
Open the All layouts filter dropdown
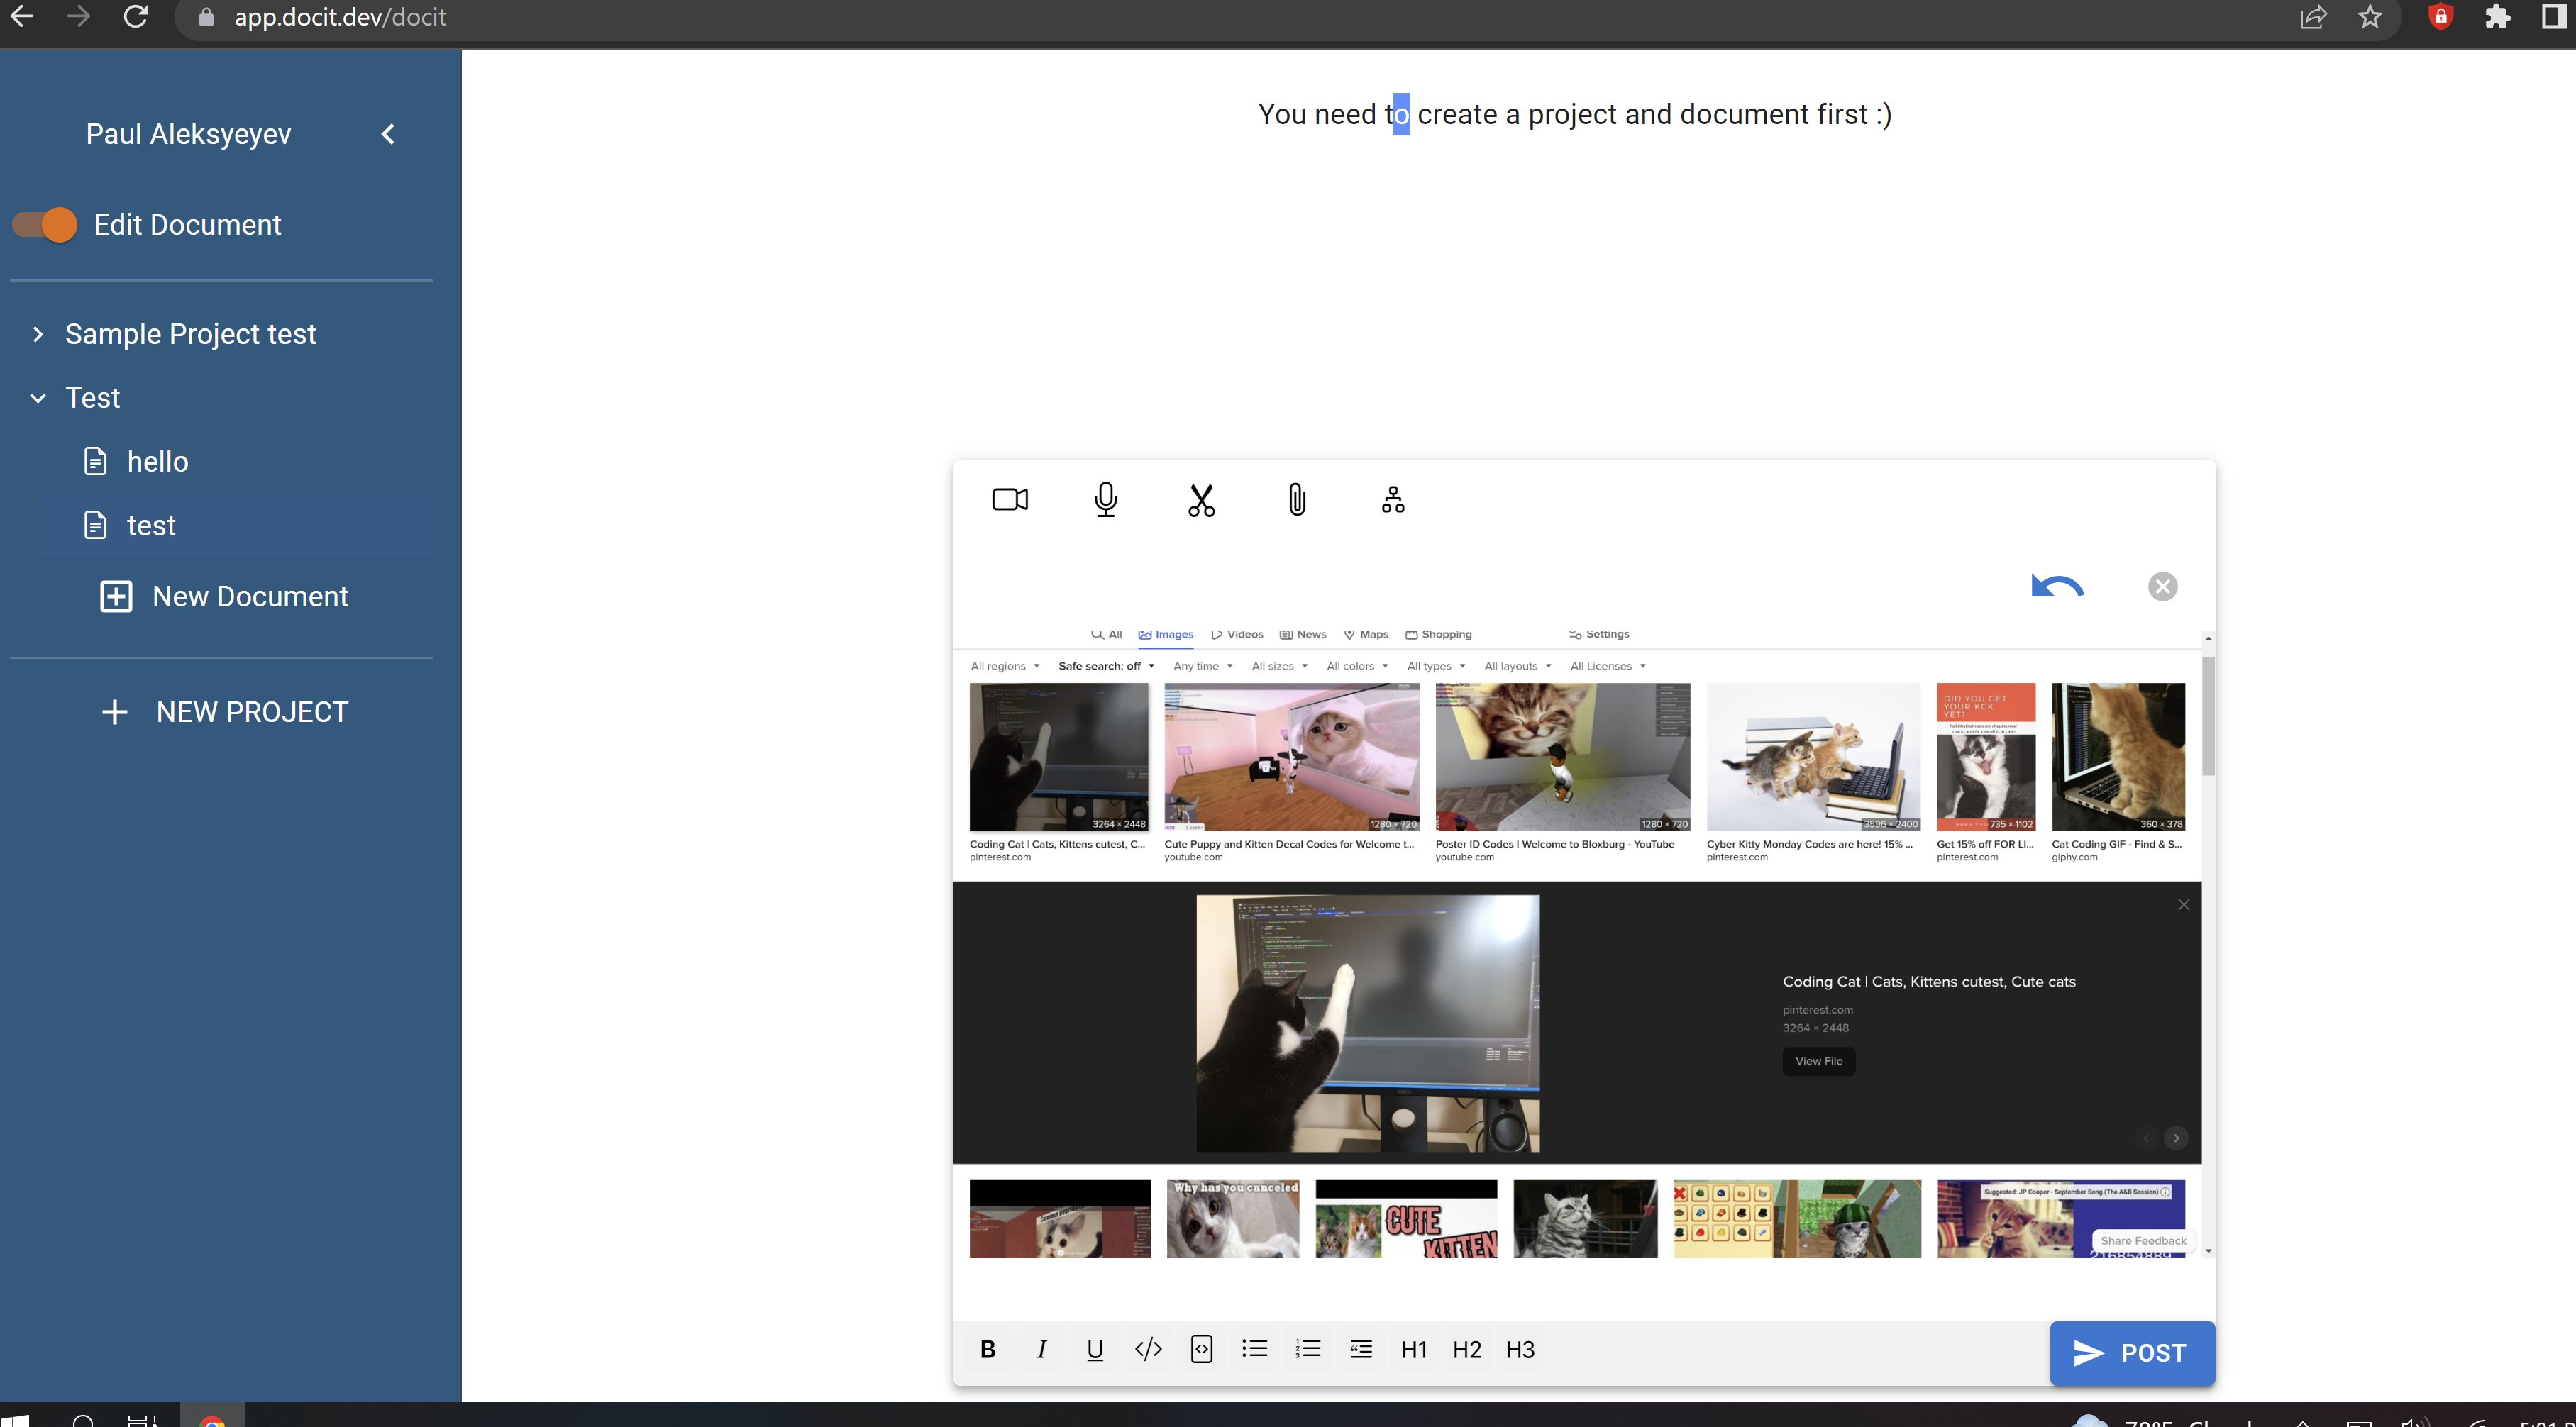click(x=1518, y=666)
